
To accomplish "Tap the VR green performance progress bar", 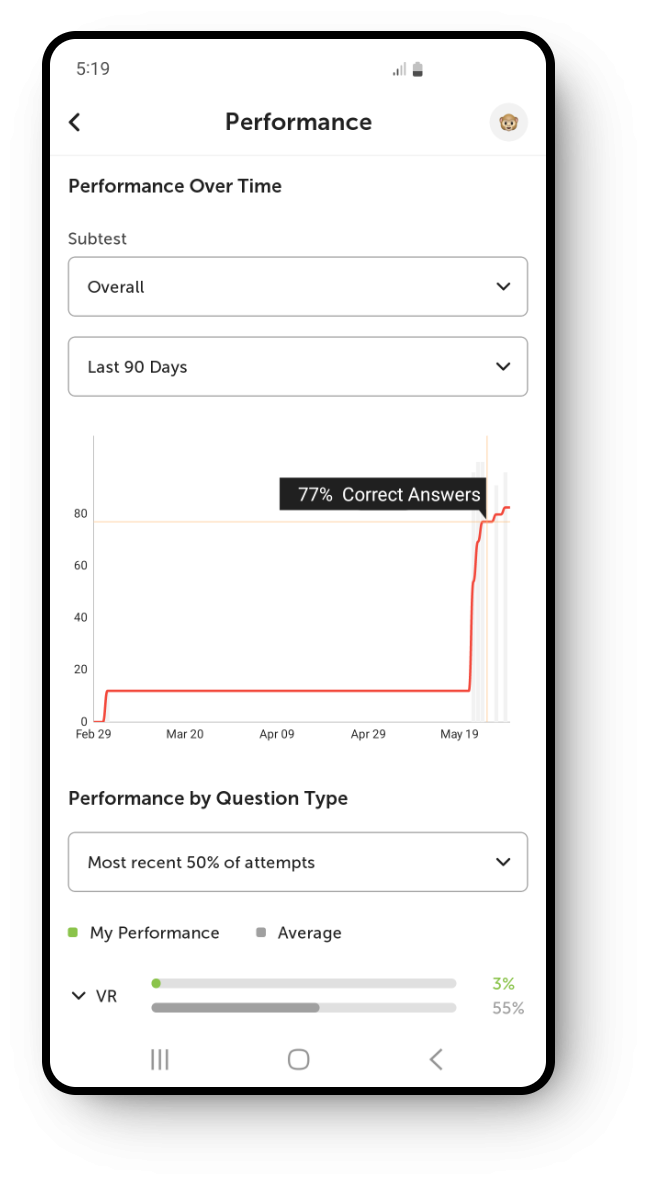I will [x=304, y=983].
